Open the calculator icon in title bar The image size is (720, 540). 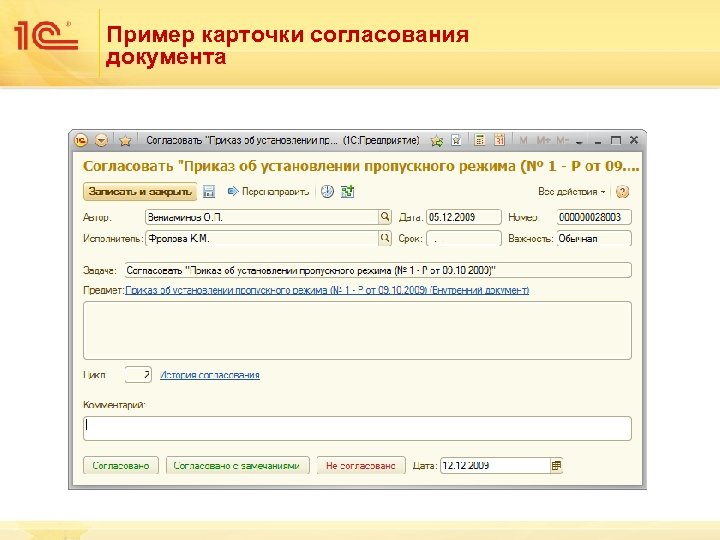tap(479, 140)
